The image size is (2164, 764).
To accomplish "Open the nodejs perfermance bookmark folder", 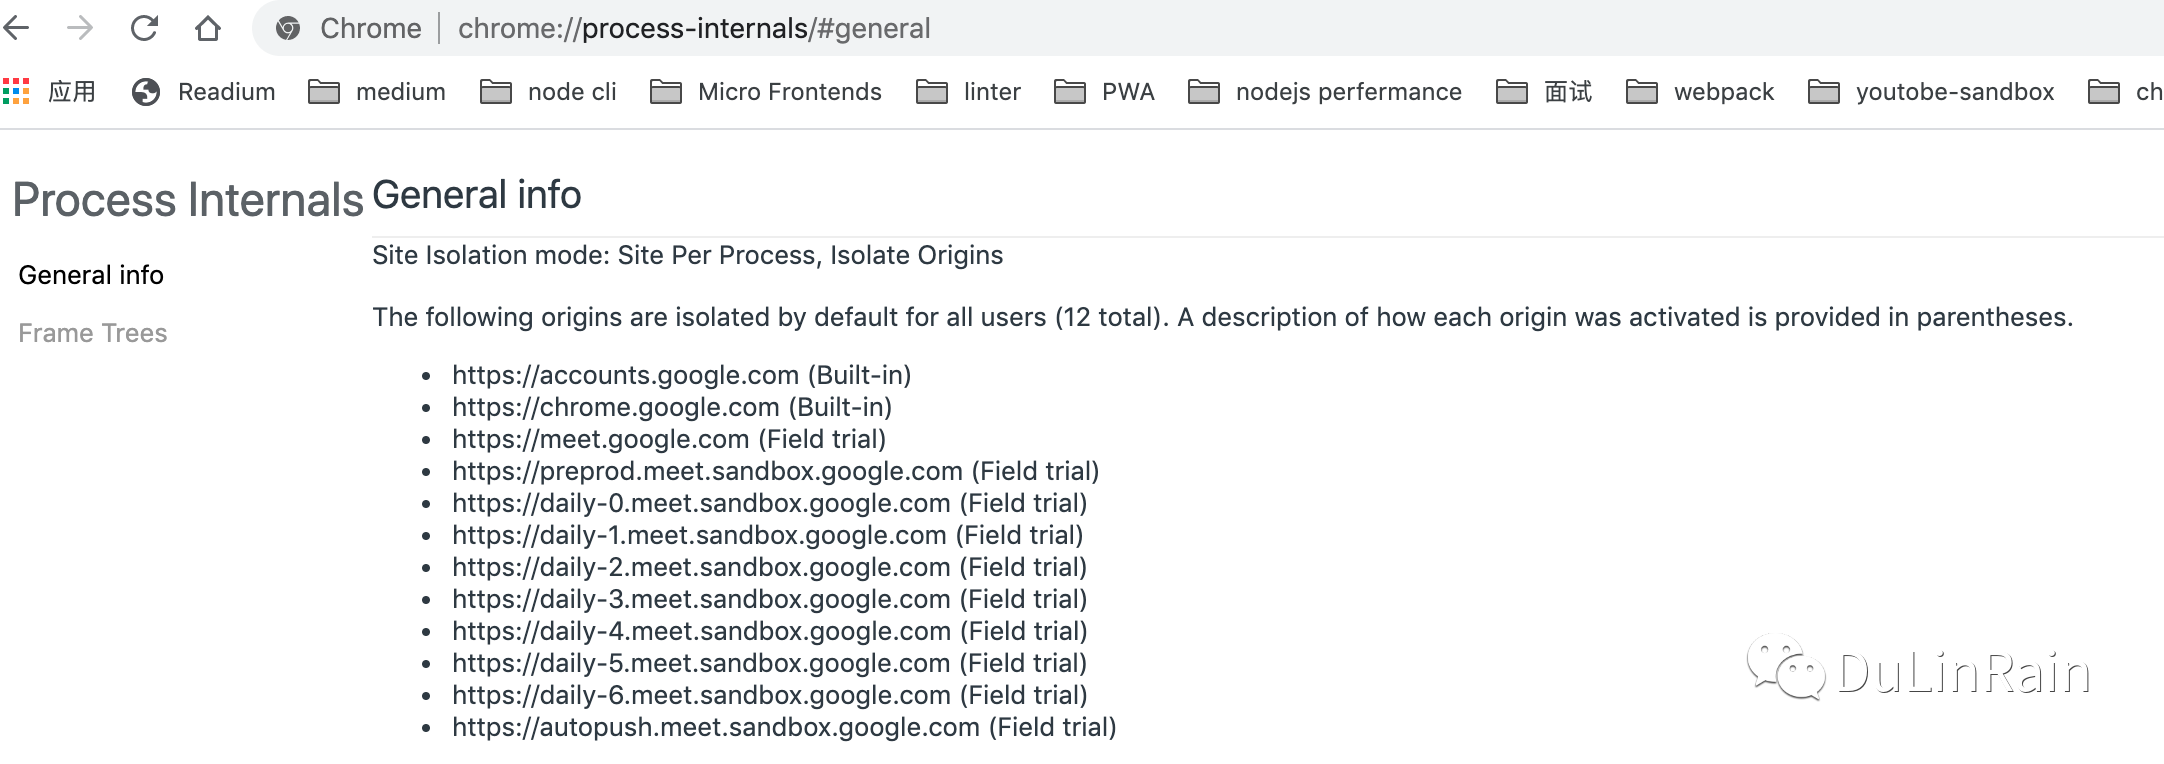I will click(x=1324, y=92).
